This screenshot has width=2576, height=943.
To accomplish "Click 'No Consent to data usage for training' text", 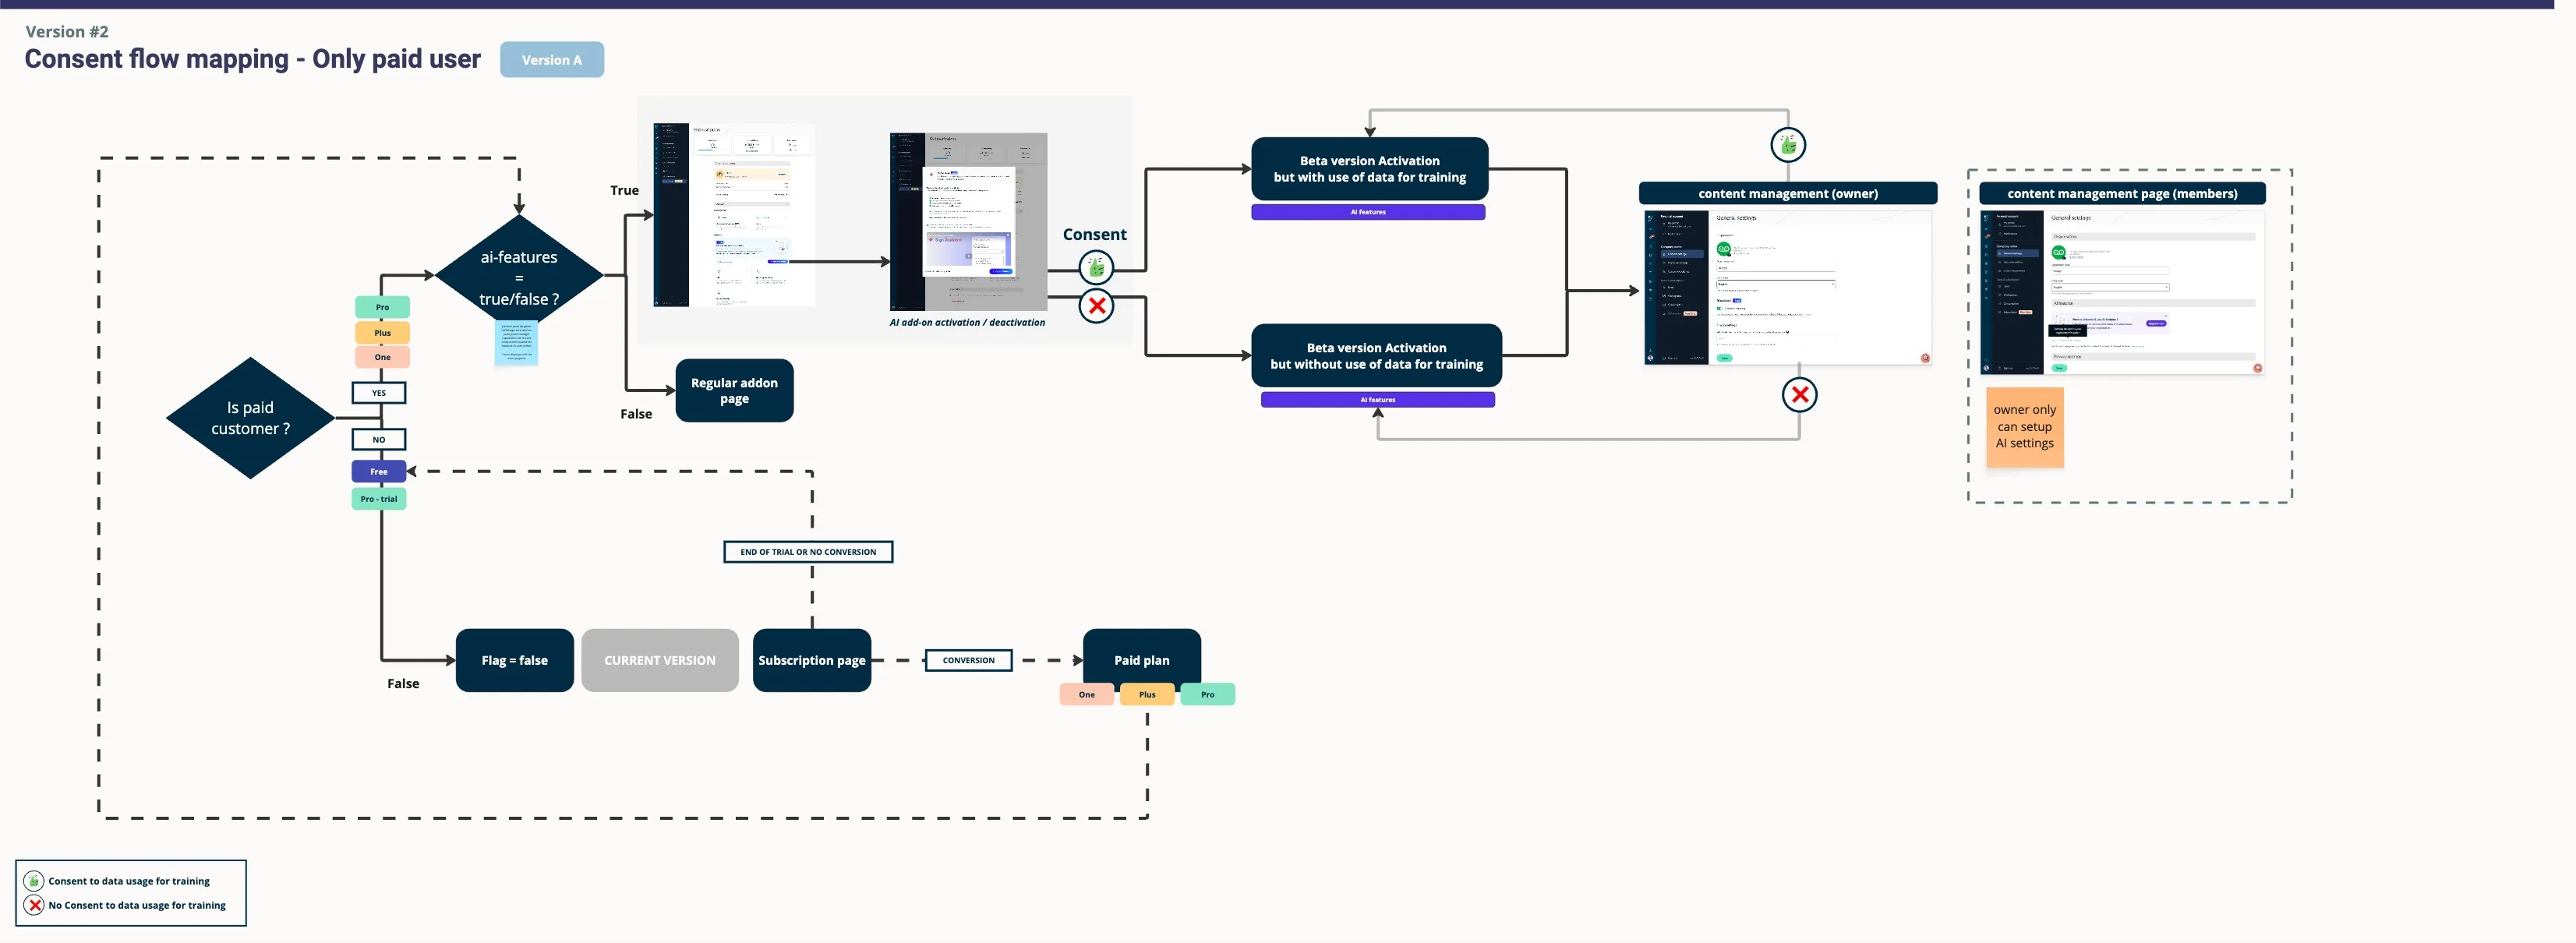I will 137,906.
